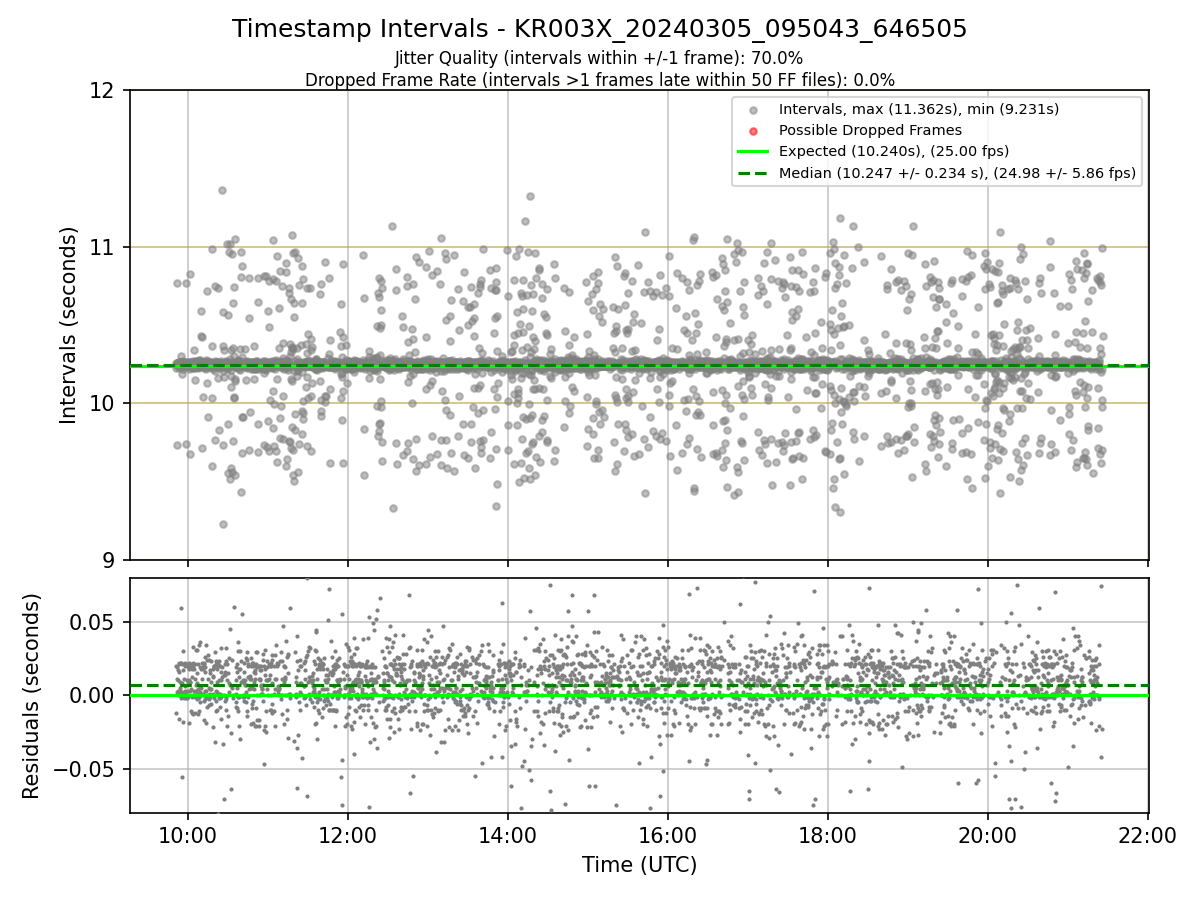Click the x-axis tick label '16:00'

pyautogui.click(x=668, y=835)
